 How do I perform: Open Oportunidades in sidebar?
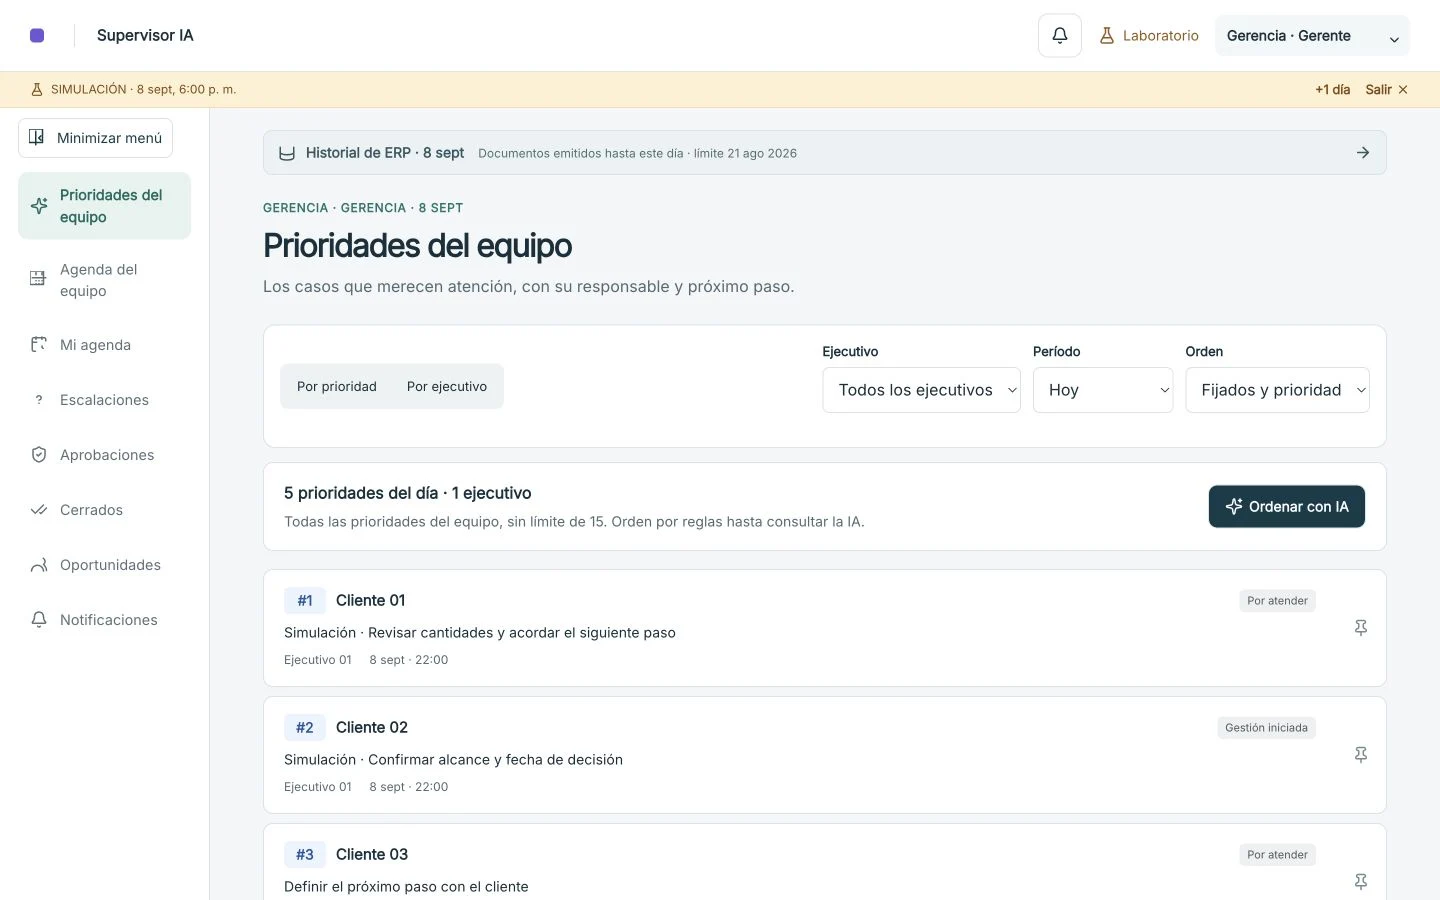104,565
